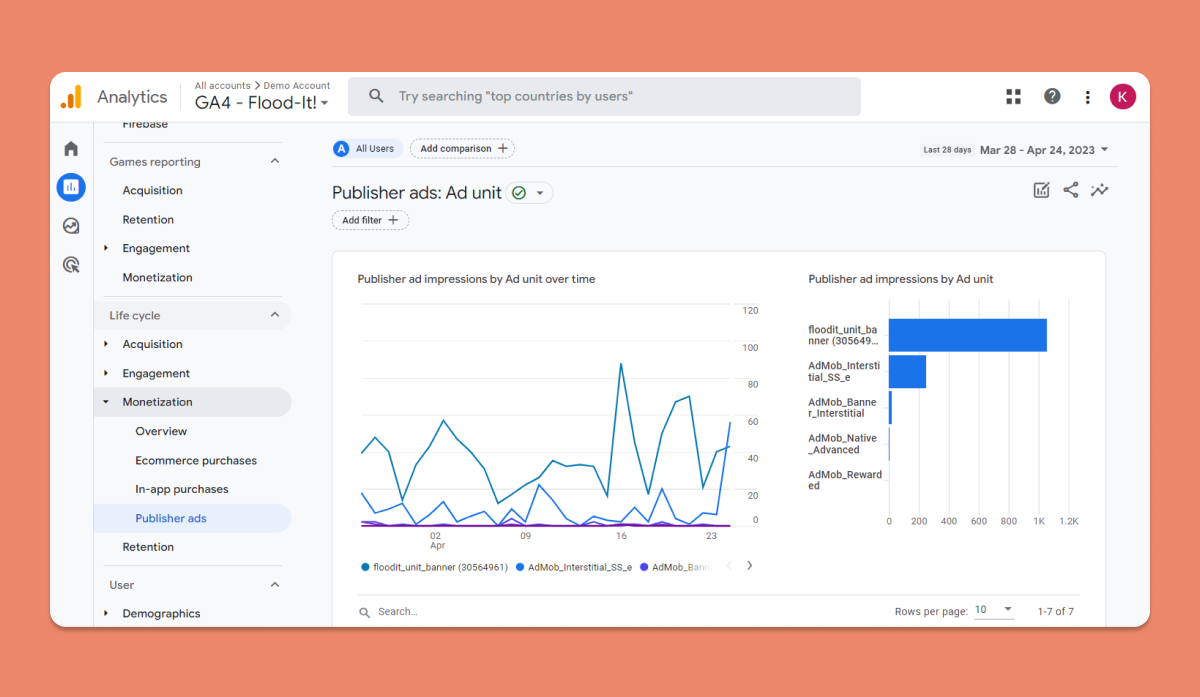Click the table search magnifier icon
This screenshot has height=697, width=1200.
366,611
